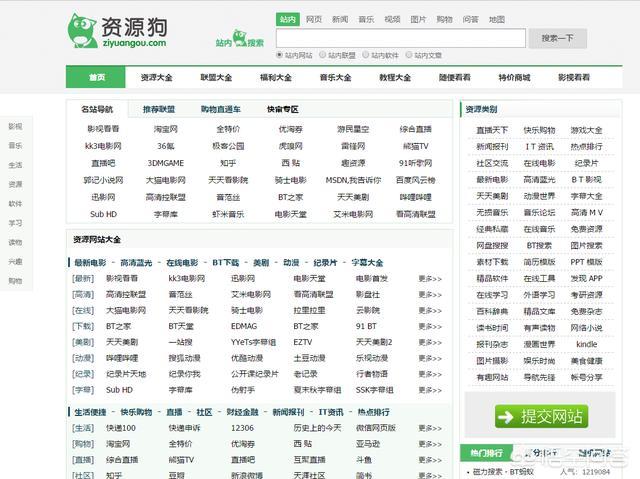The height and width of the screenshot is (479, 640).
Task: Open the EDMAG link in [下载] row
Action: (244, 326)
